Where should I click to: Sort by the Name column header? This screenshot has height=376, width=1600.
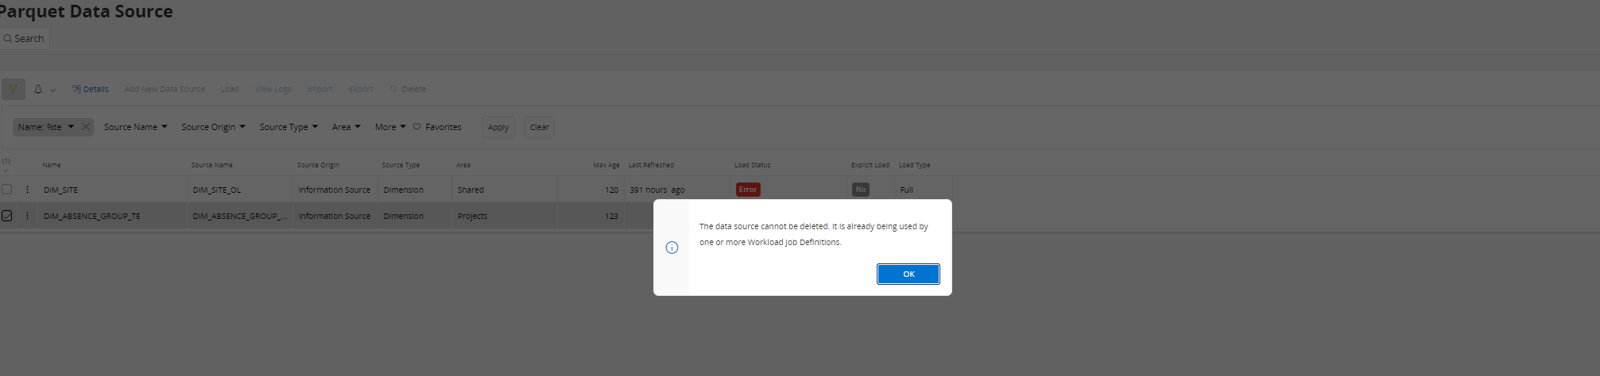coord(52,165)
